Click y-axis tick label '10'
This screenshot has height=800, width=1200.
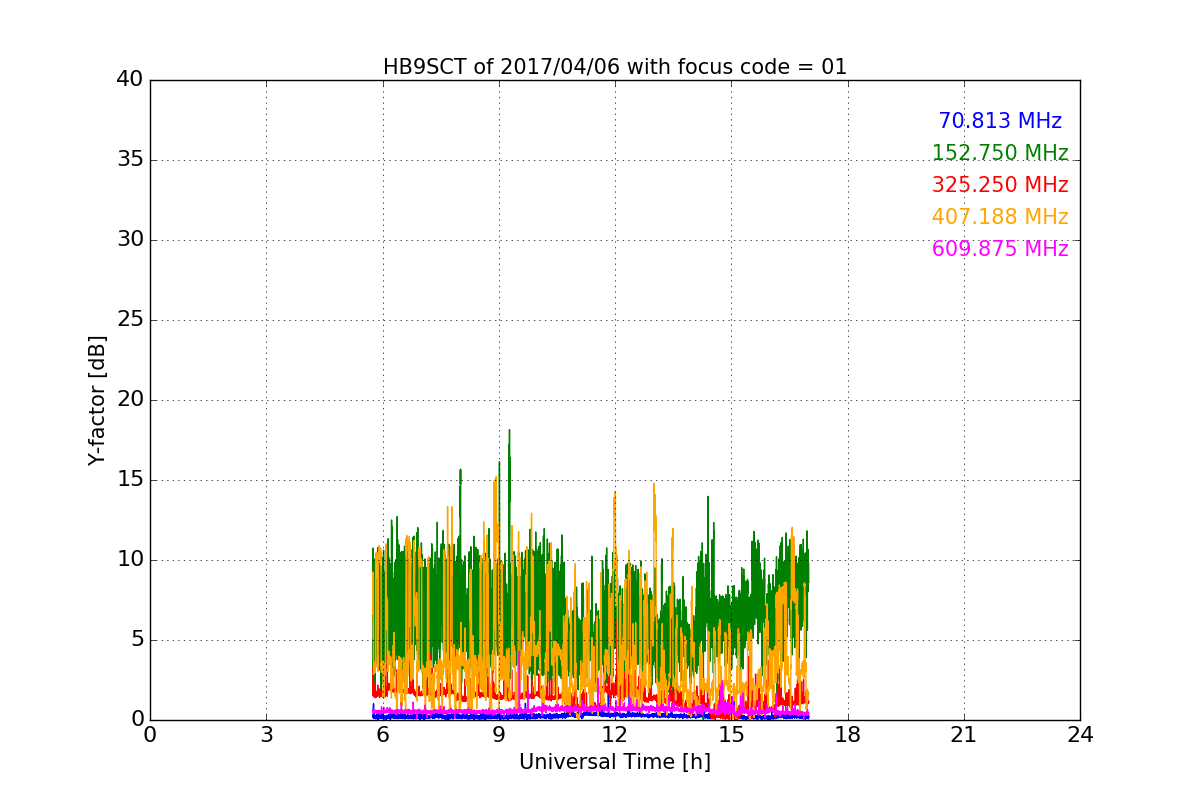[x=130, y=560]
